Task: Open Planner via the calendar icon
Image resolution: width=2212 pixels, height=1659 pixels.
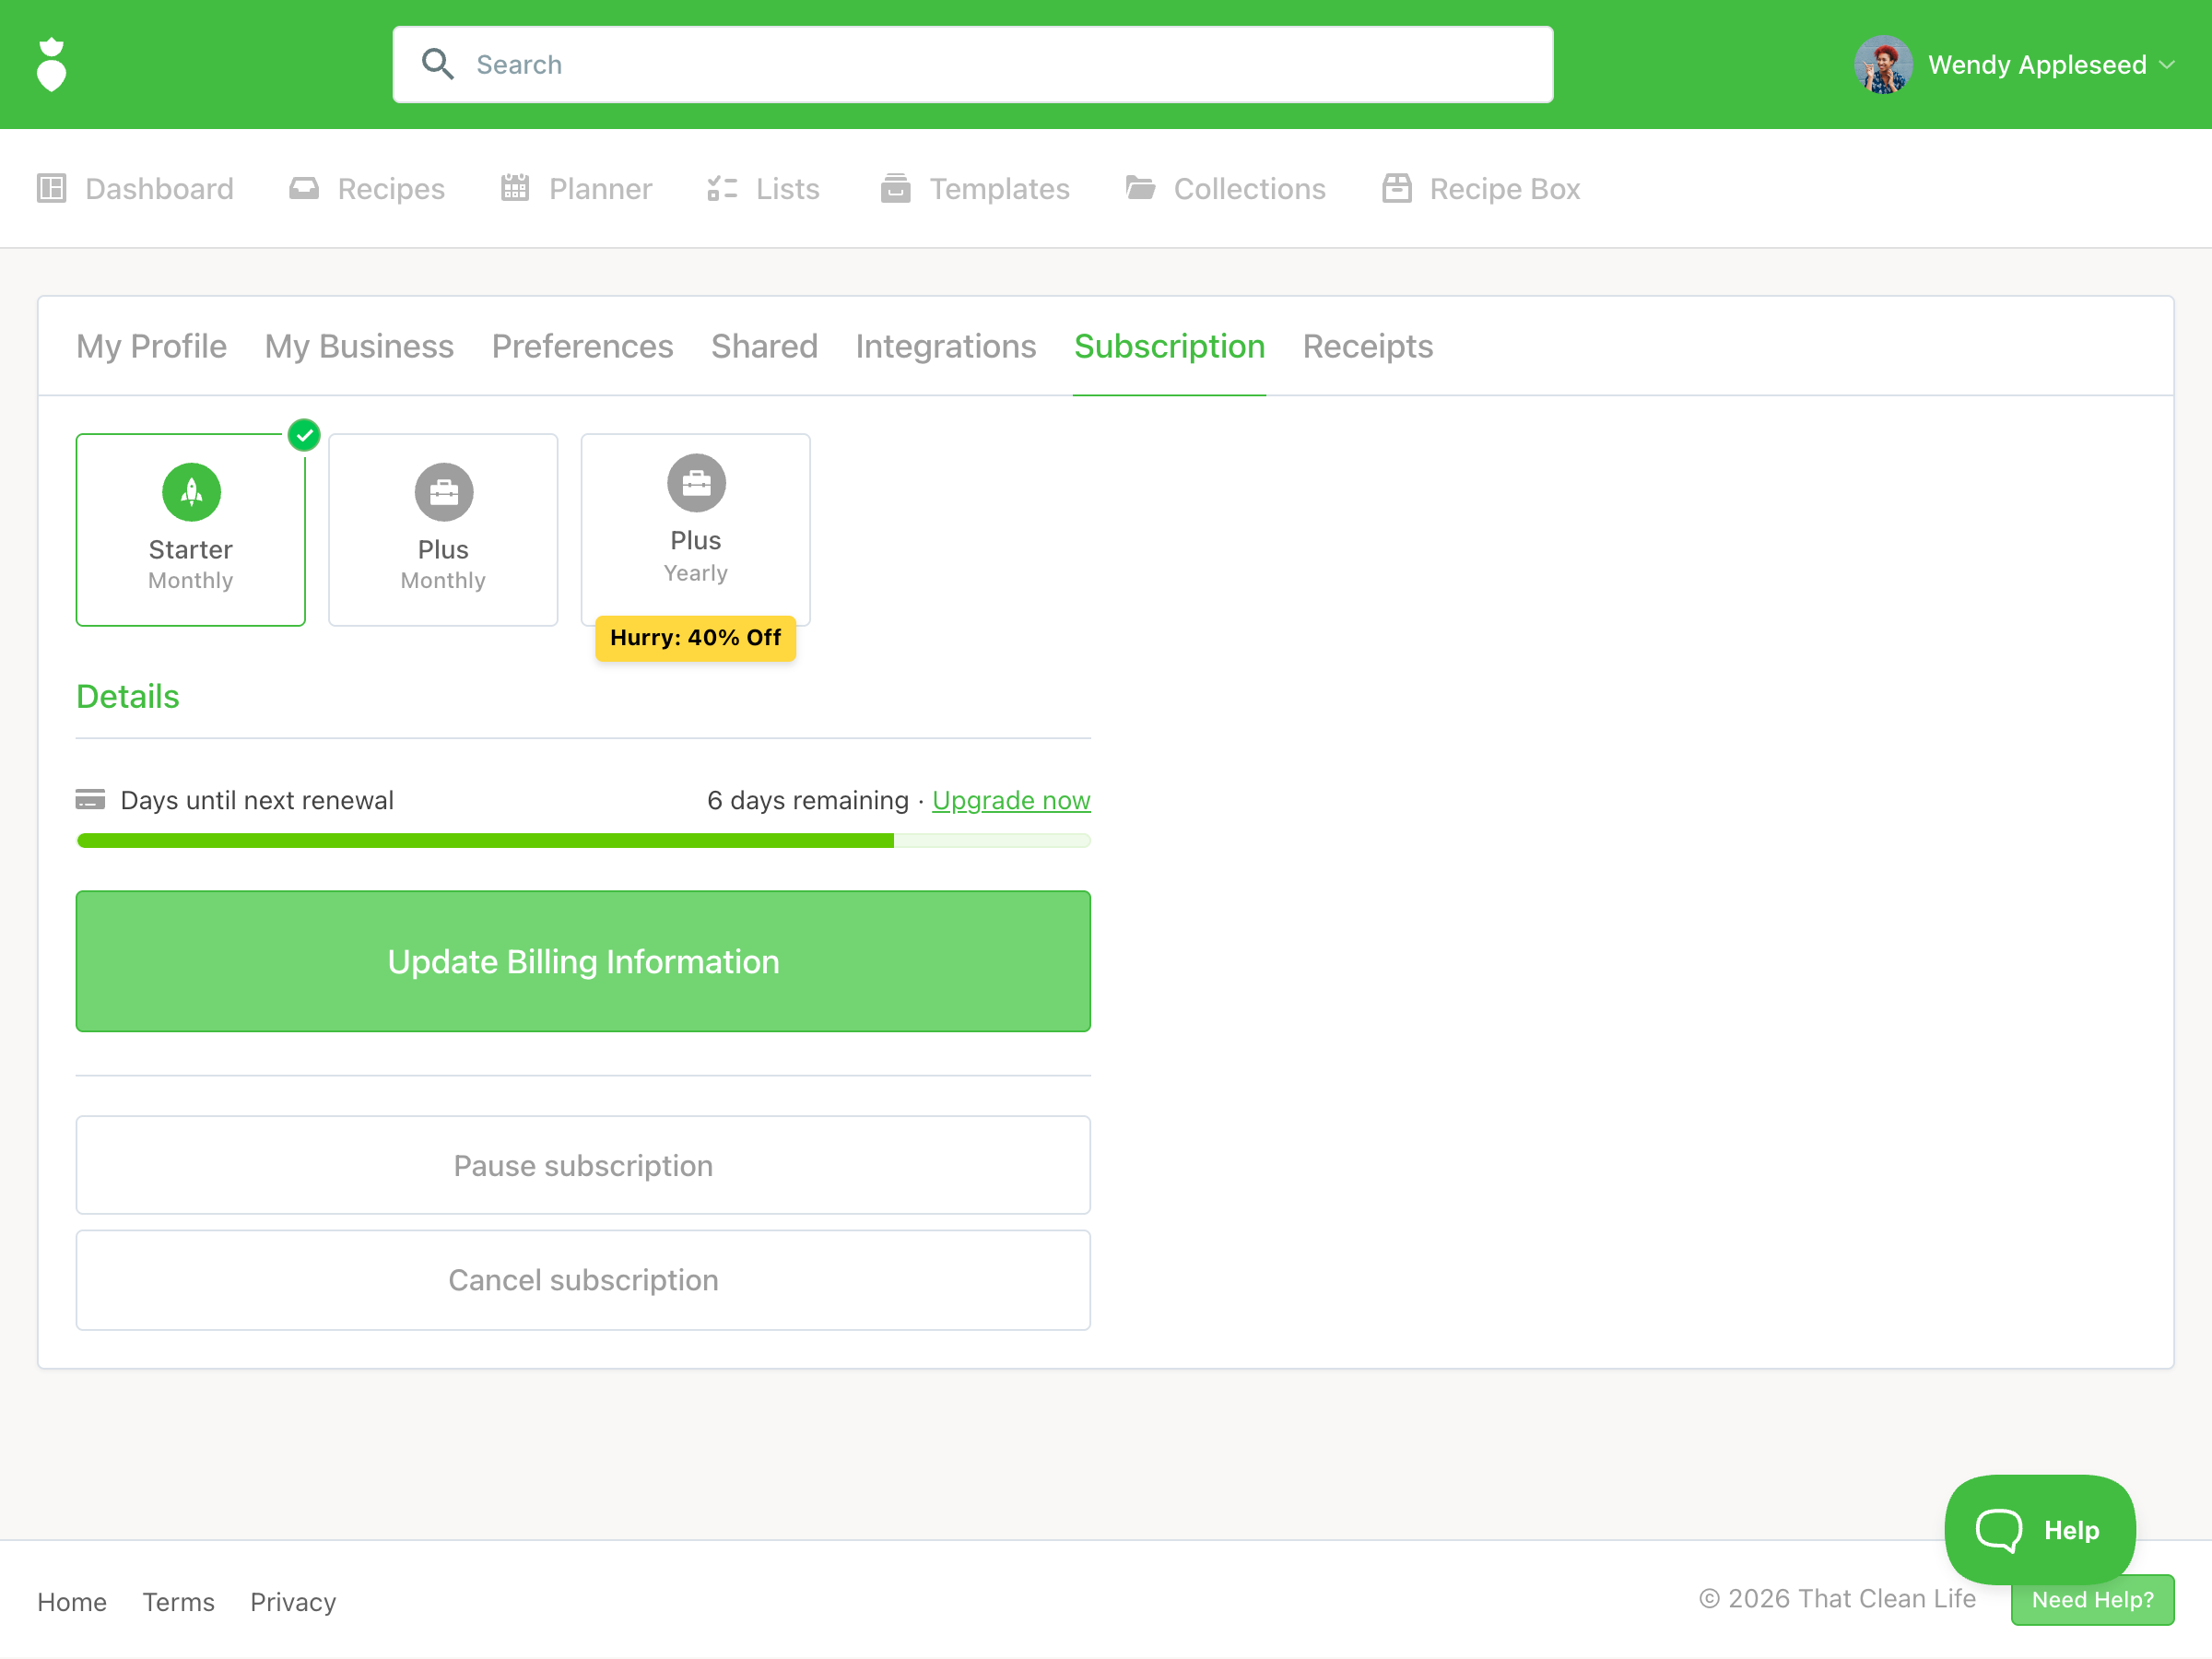Action: click(515, 188)
